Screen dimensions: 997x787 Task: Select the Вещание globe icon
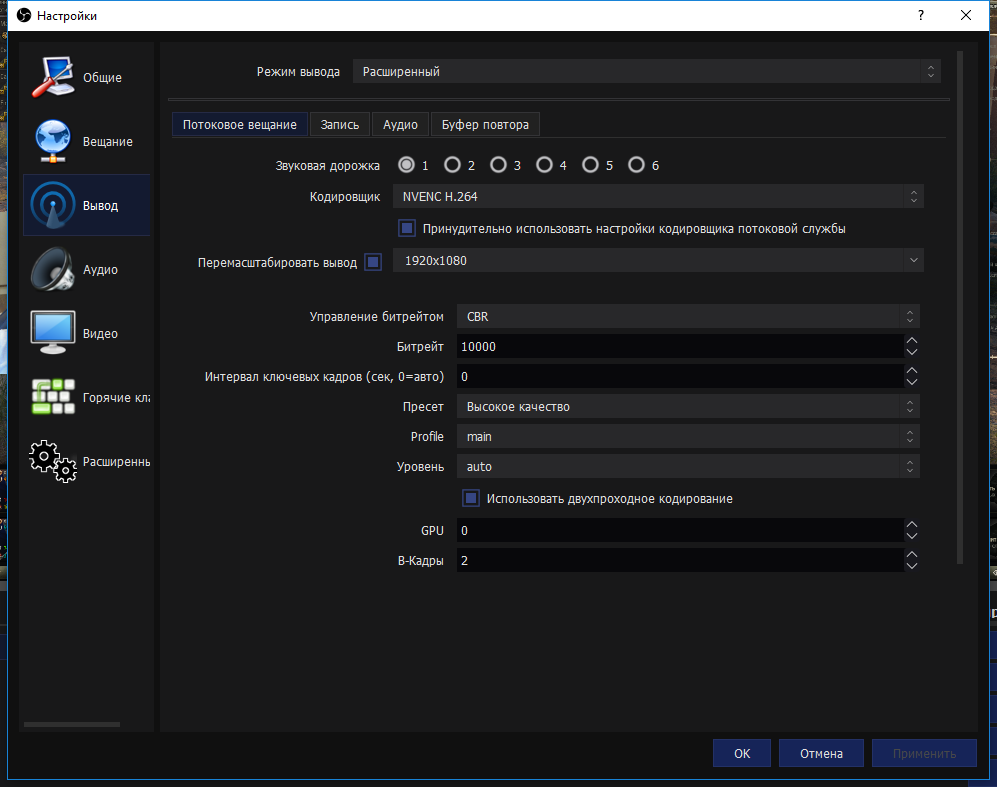52,141
